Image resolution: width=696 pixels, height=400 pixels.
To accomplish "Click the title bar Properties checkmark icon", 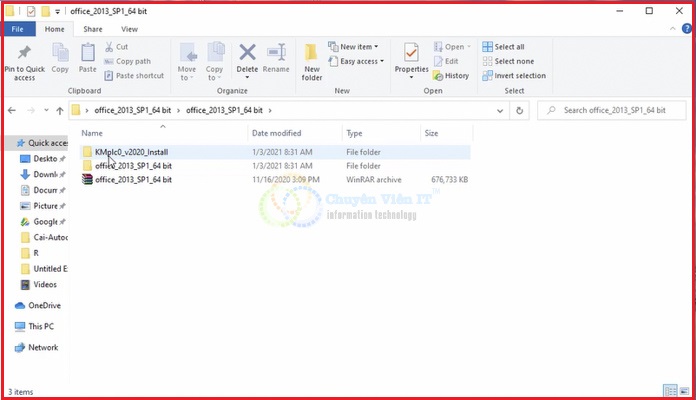I will click(31, 11).
